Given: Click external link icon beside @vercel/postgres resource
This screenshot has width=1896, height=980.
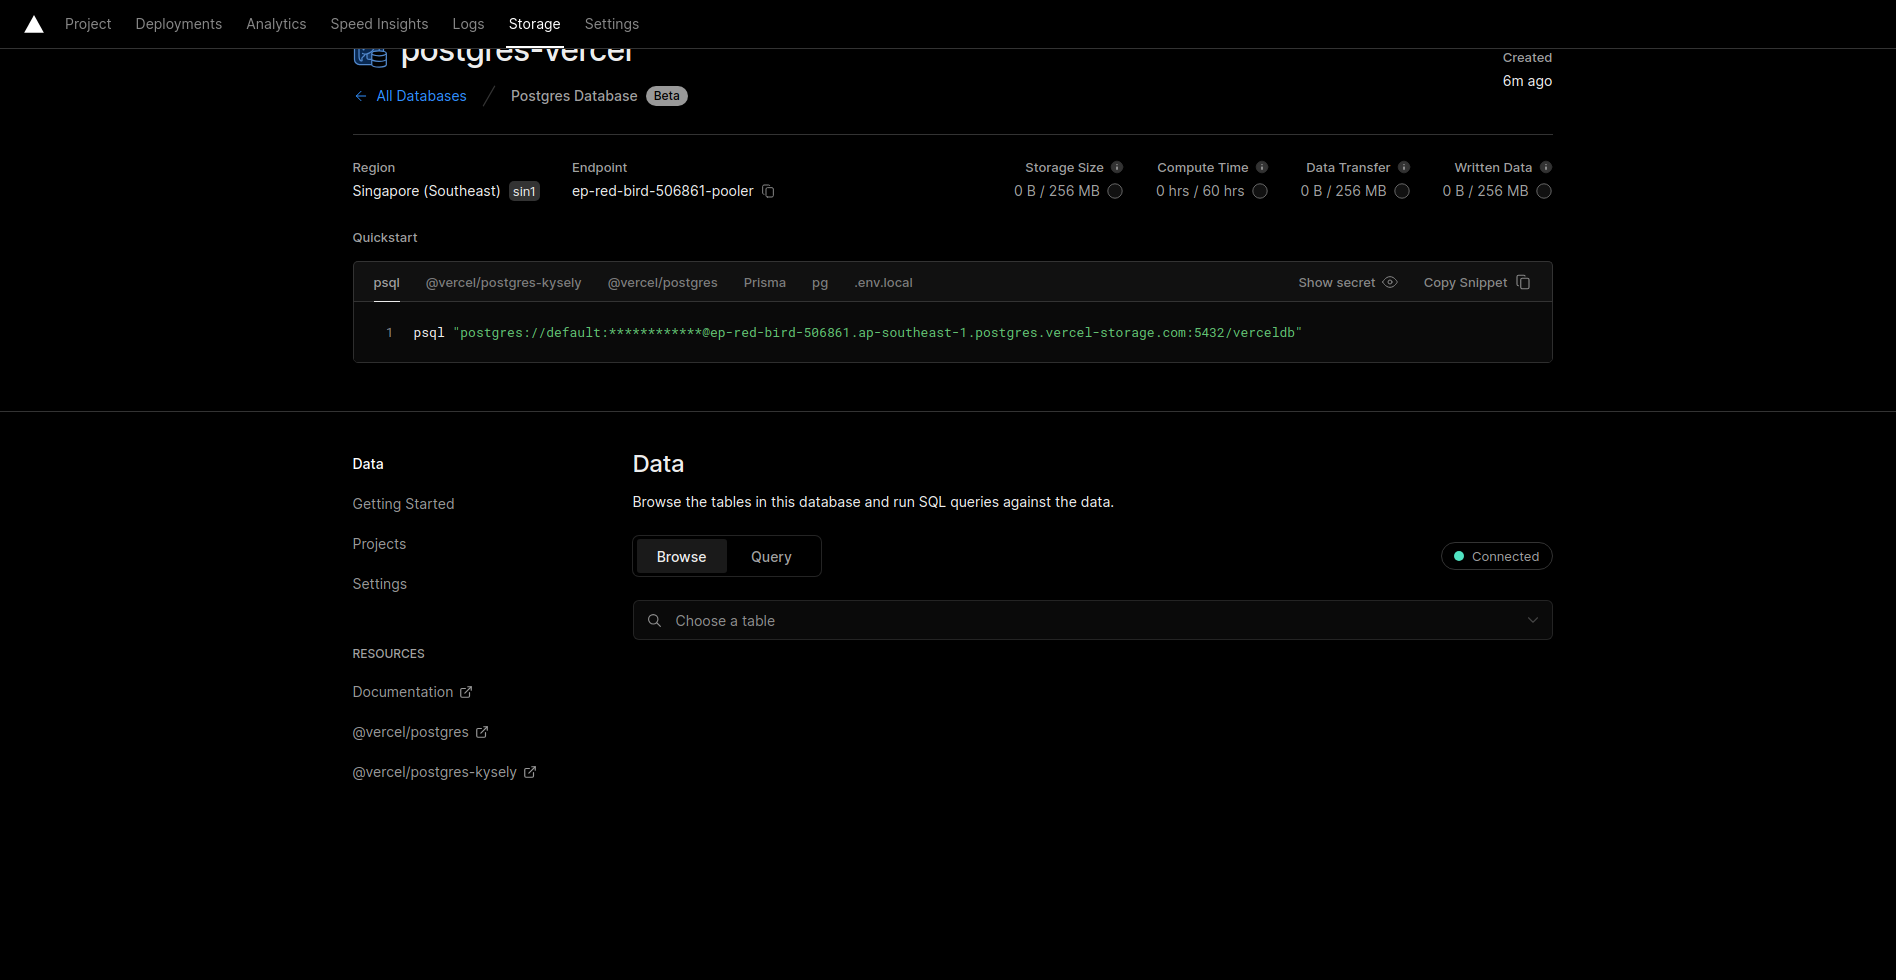Looking at the screenshot, I should click(x=482, y=732).
